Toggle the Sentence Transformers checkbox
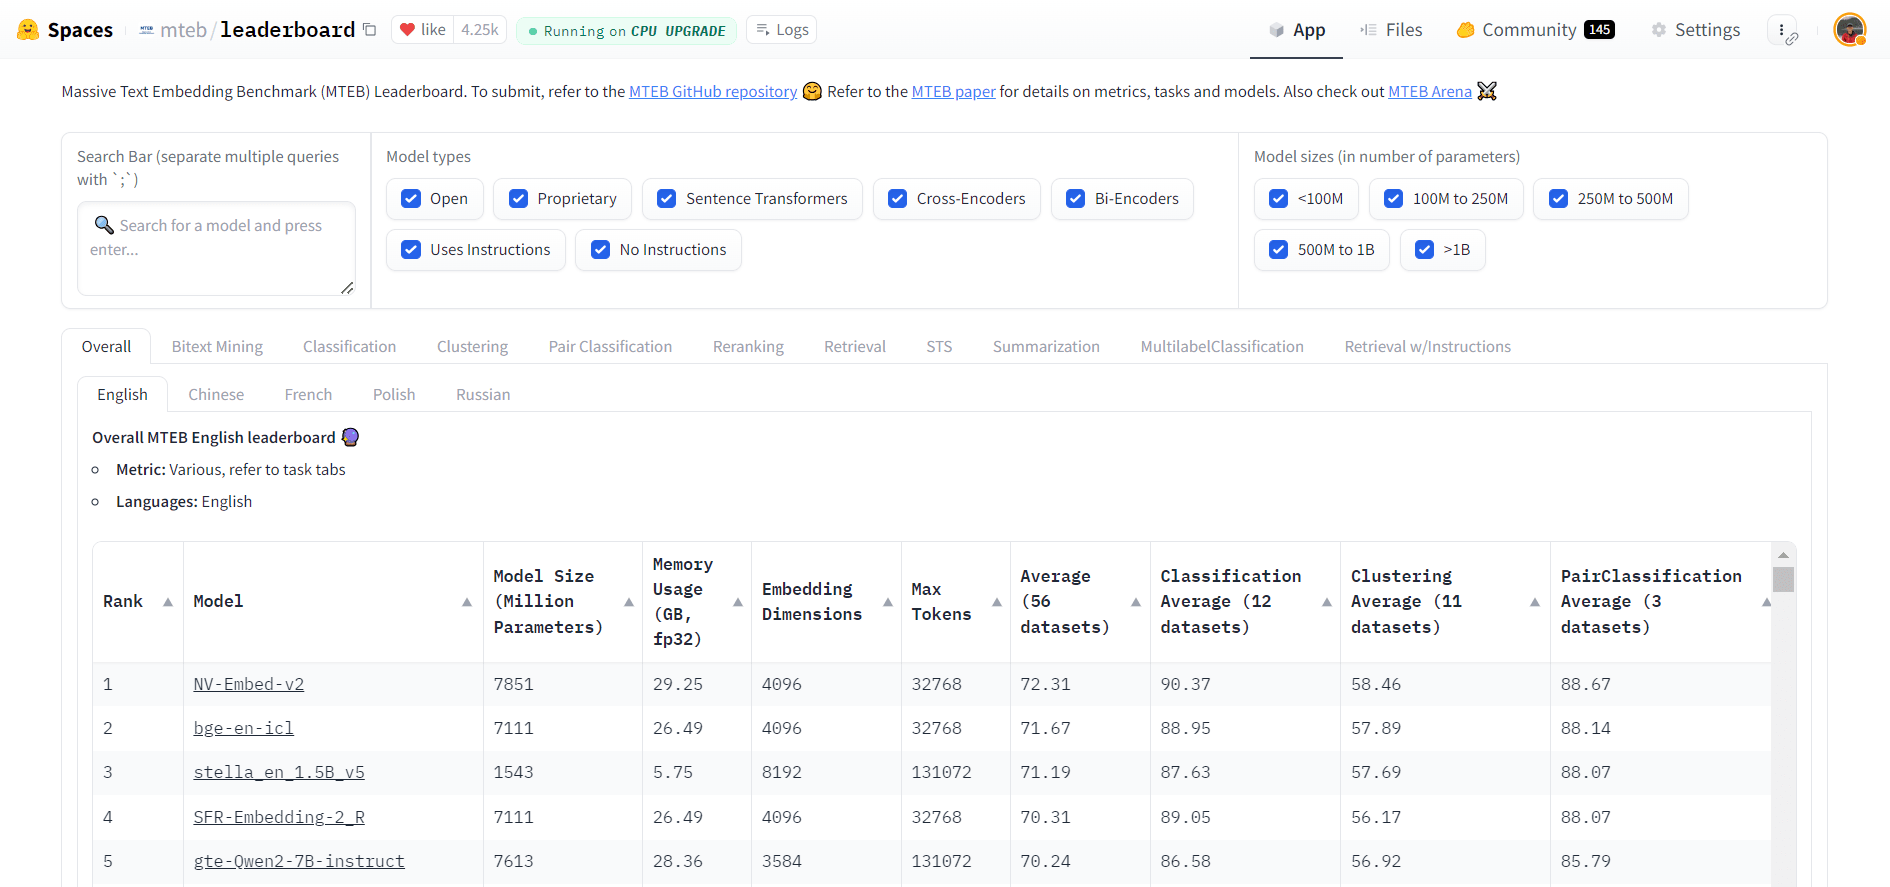Viewport: 1890px width, 887px height. pyautogui.click(x=667, y=199)
